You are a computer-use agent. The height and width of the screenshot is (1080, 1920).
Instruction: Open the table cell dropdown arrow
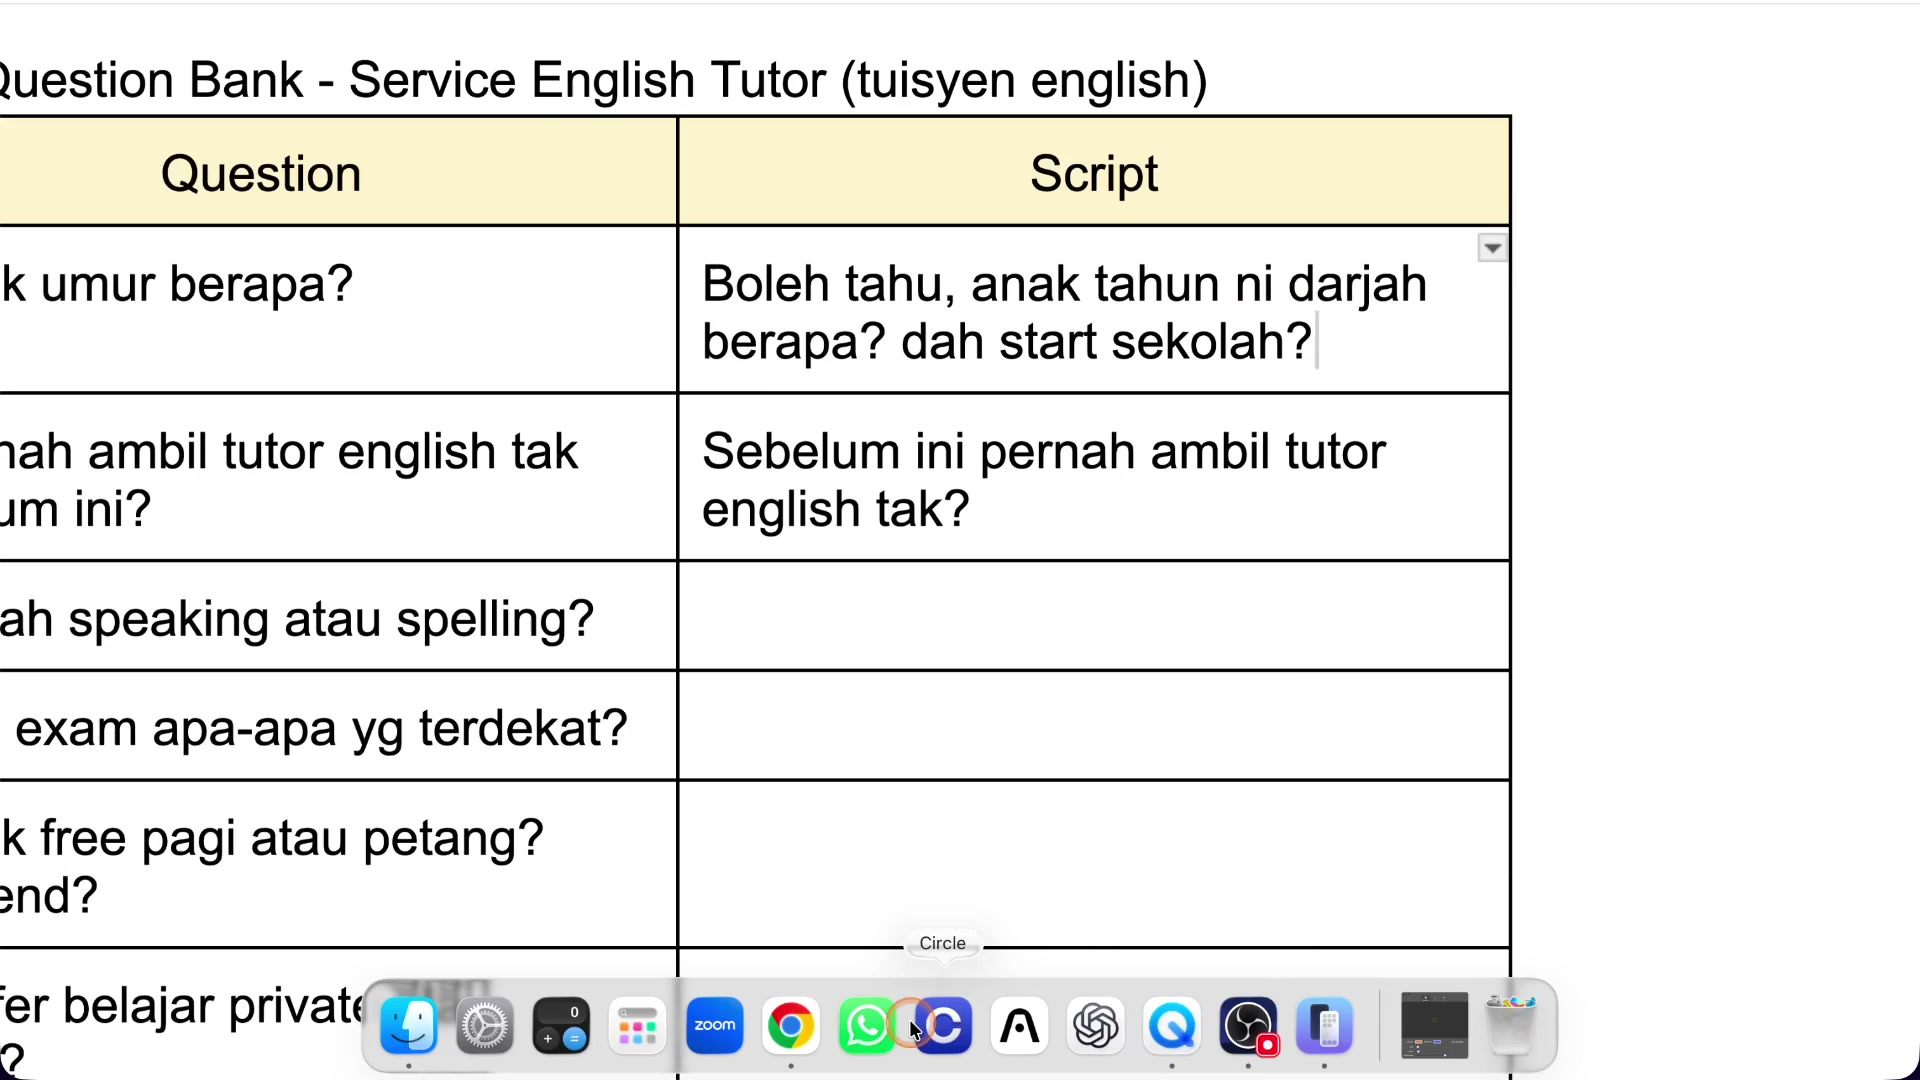pos(1492,248)
